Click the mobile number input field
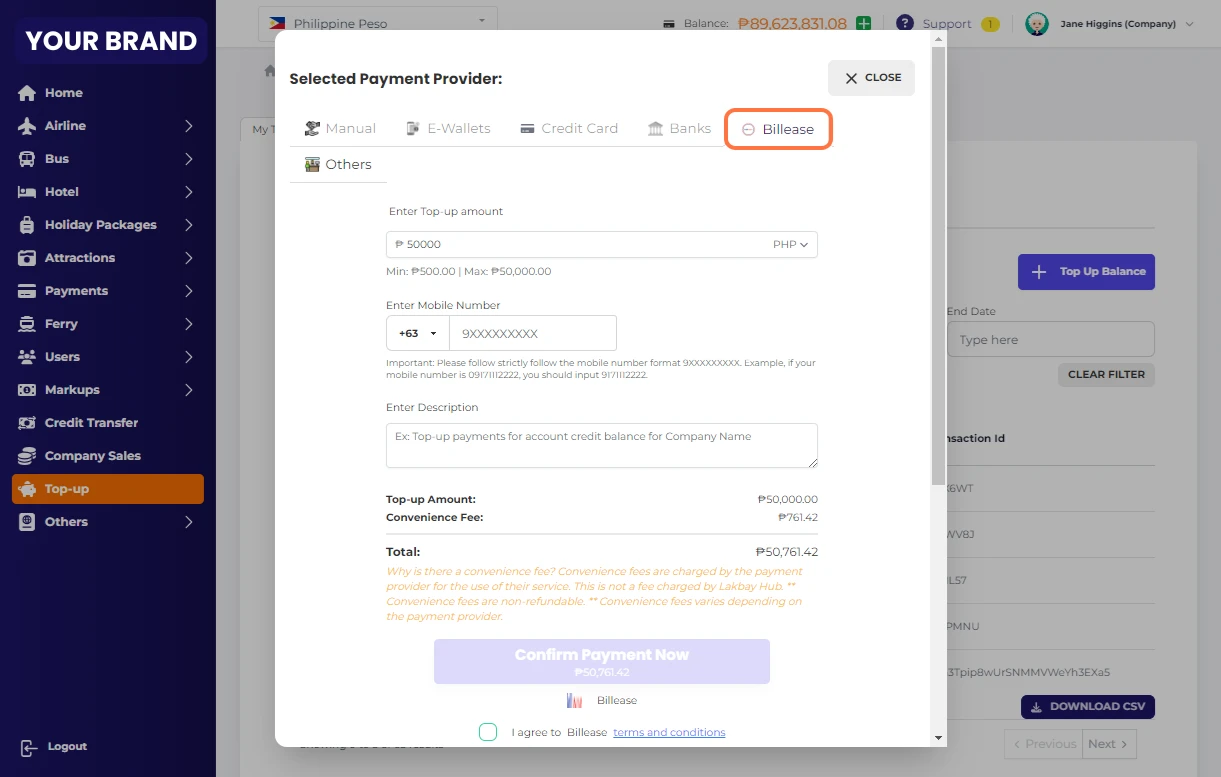 point(532,333)
